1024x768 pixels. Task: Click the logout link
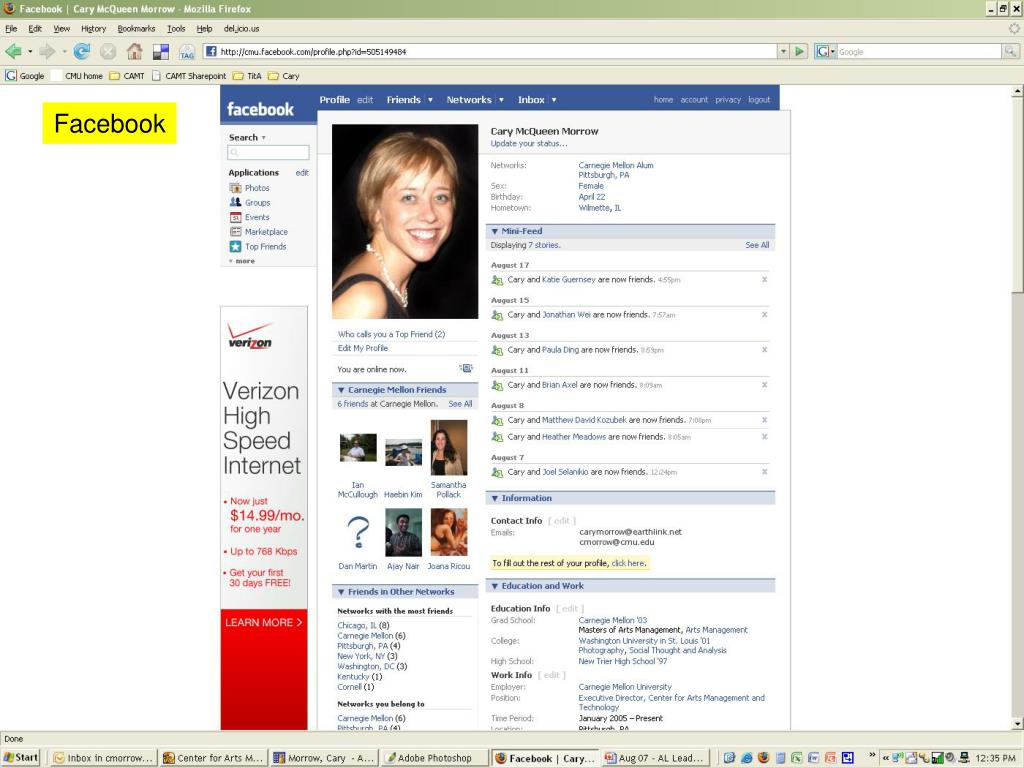coord(759,100)
